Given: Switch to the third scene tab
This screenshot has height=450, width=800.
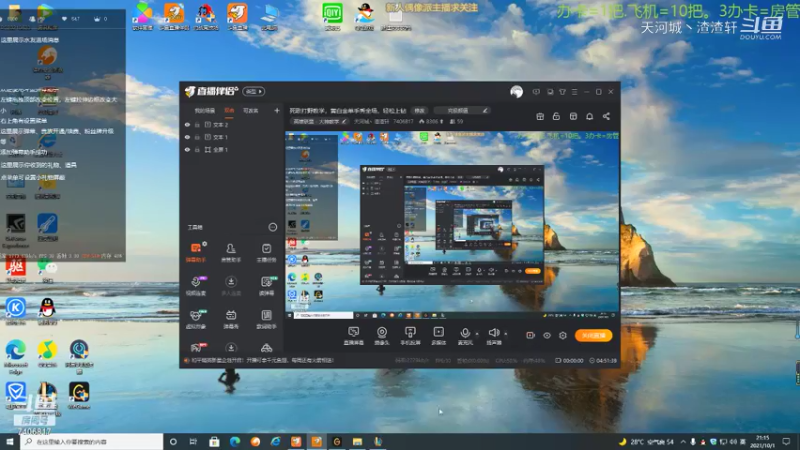Looking at the screenshot, I should point(251,111).
